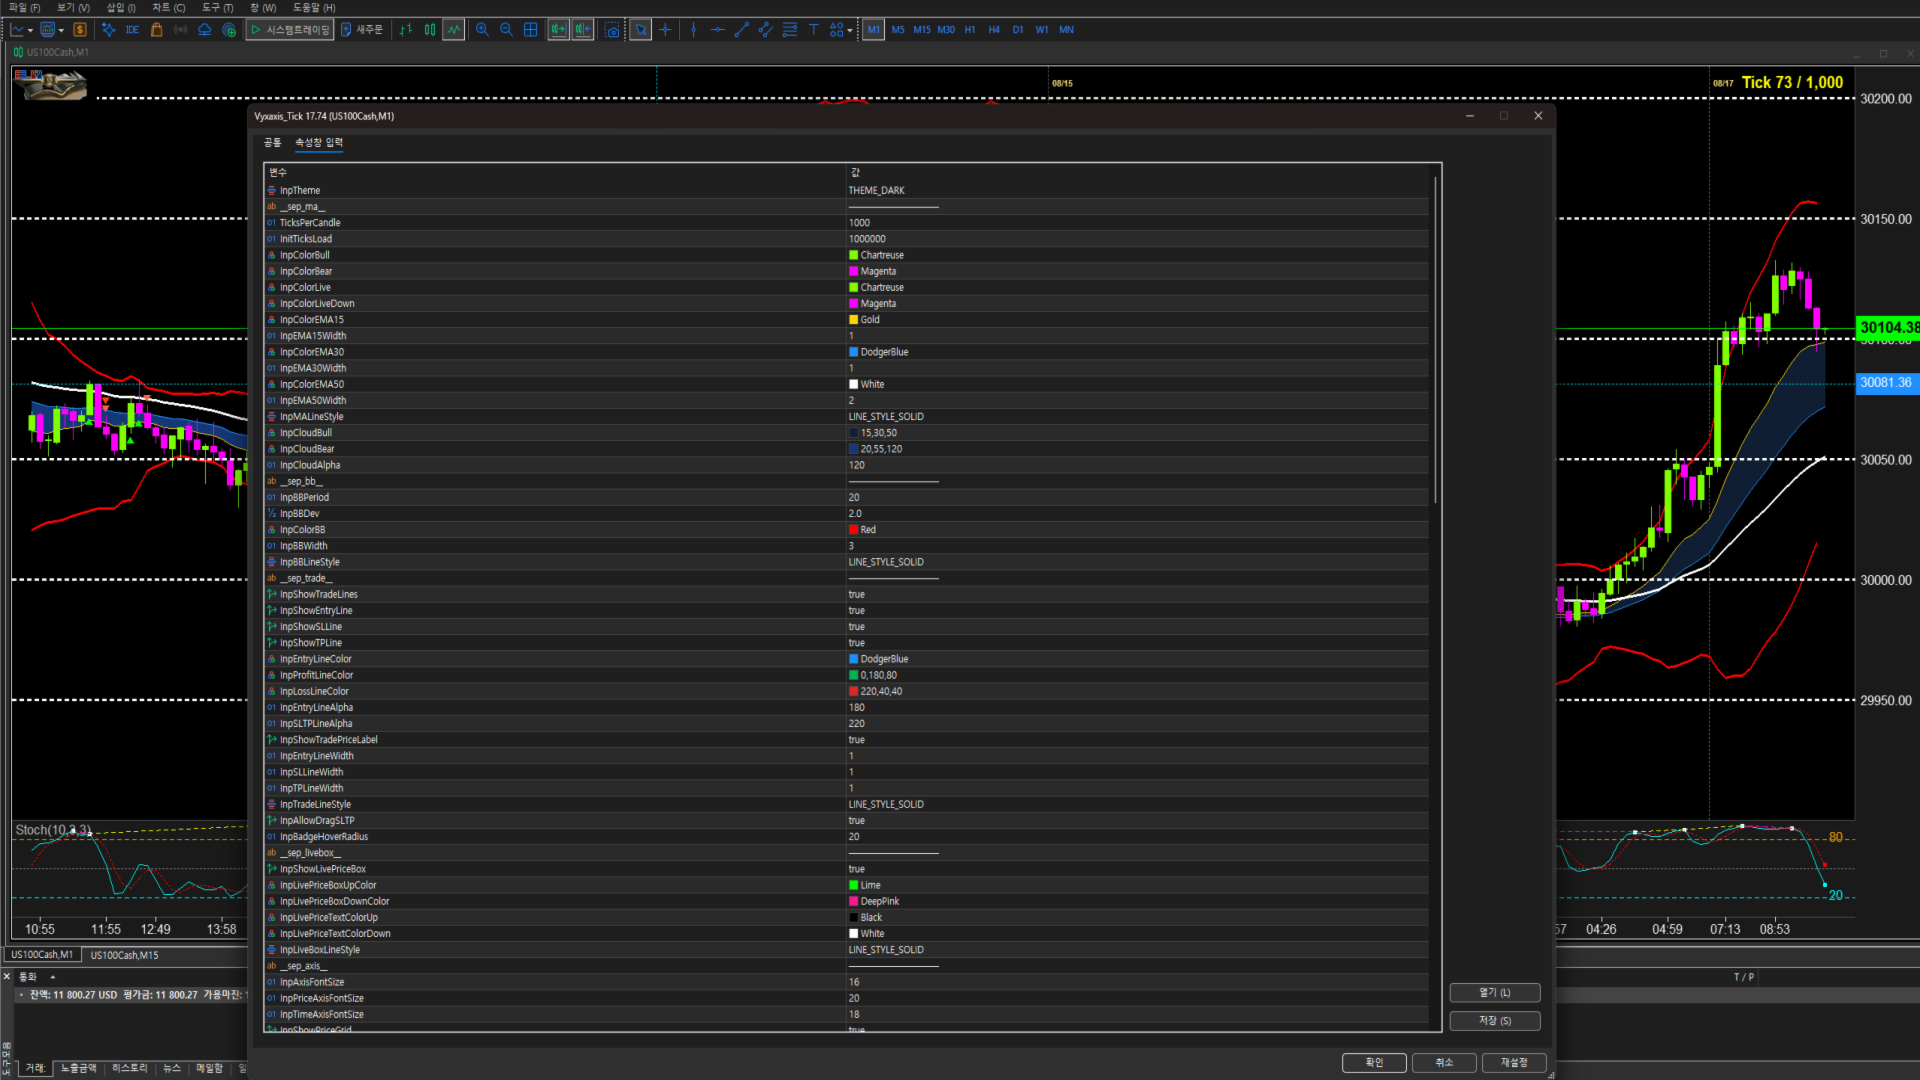Open the 파일 (F) menu
Image resolution: width=1920 pixels, height=1080 pixels.
(x=24, y=8)
